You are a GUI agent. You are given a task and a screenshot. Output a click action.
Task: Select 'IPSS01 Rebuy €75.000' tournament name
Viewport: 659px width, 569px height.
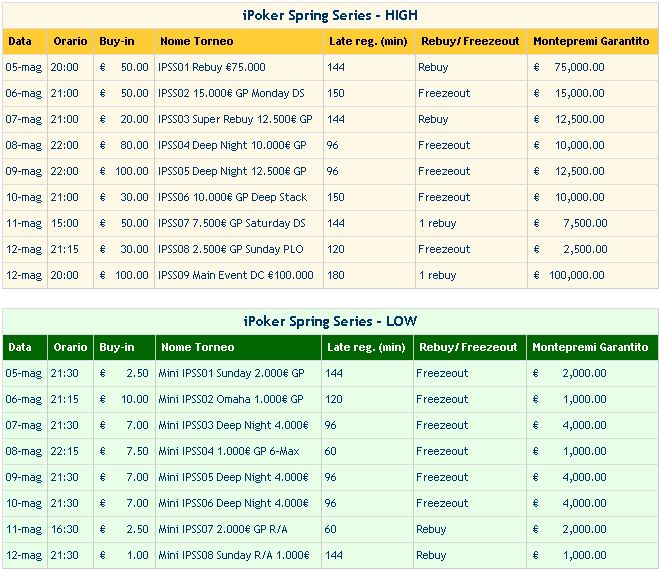point(212,67)
